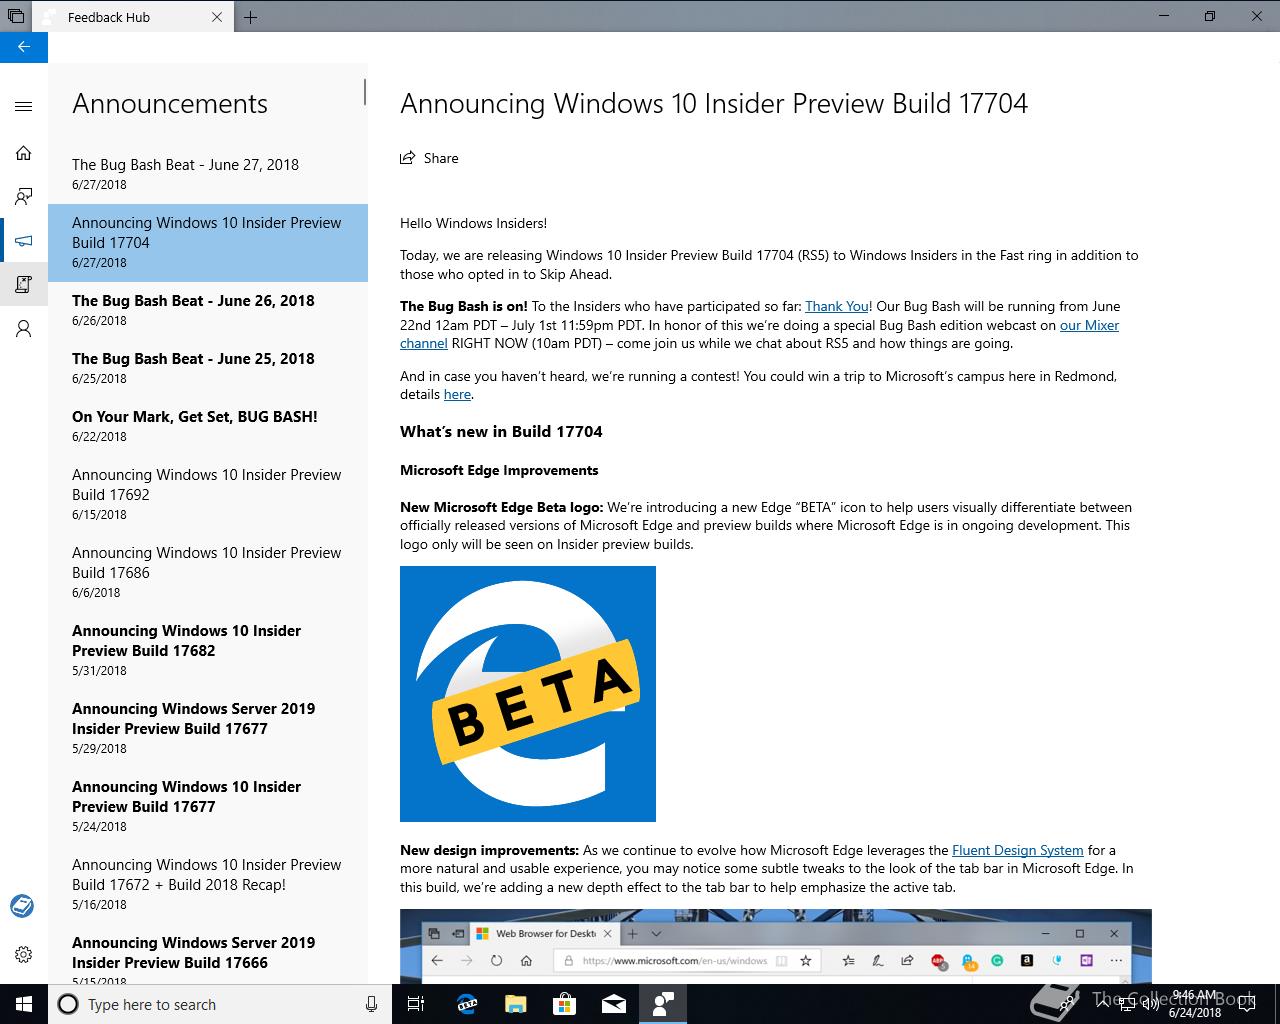Click Feedback Hub taskbar icon
Viewport: 1280px width, 1024px height.
point(662,1004)
